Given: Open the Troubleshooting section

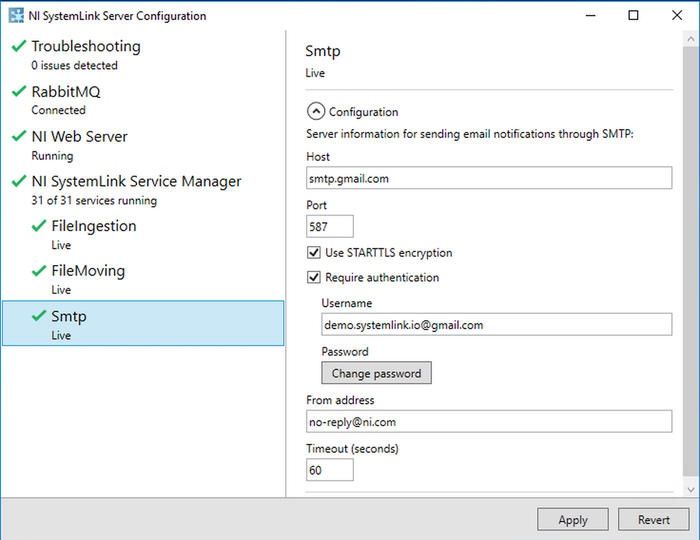Looking at the screenshot, I should pyautogui.click(x=143, y=55).
